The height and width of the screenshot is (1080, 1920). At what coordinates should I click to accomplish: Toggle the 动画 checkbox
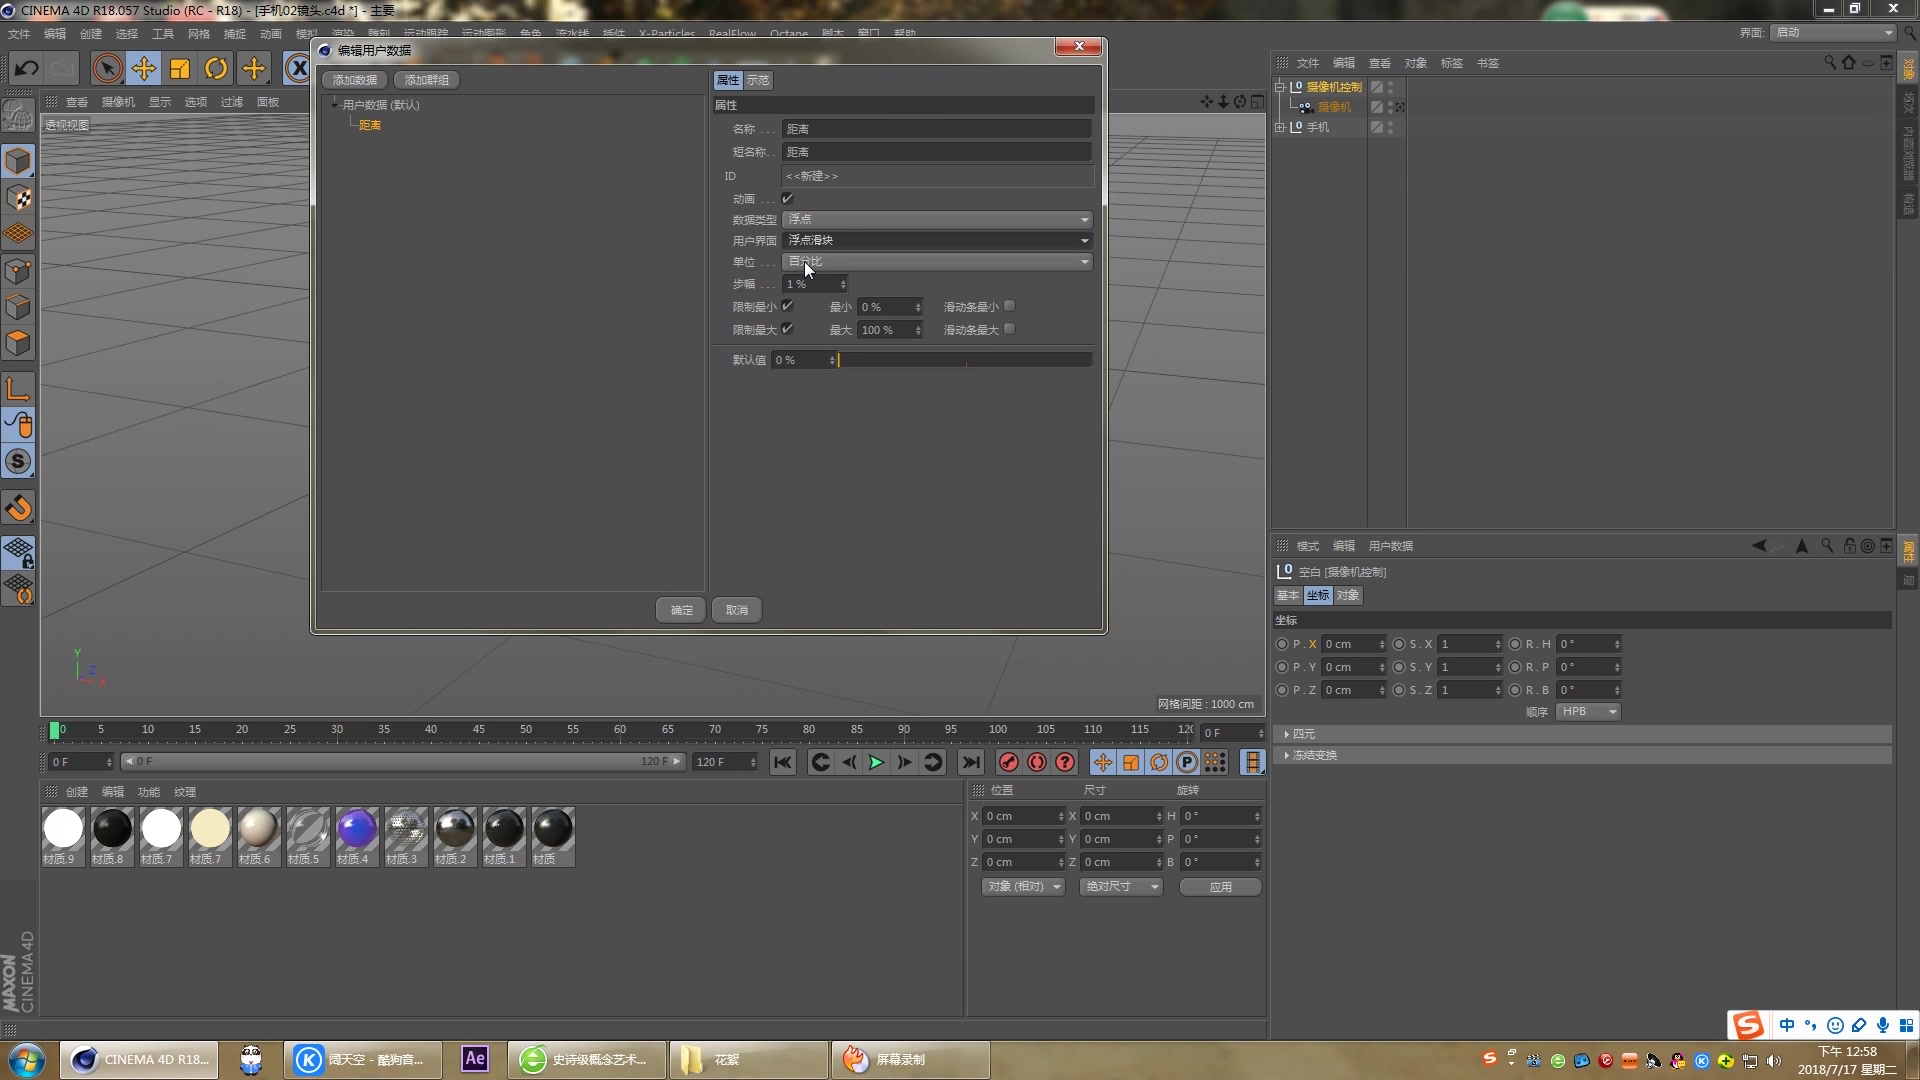tap(788, 199)
